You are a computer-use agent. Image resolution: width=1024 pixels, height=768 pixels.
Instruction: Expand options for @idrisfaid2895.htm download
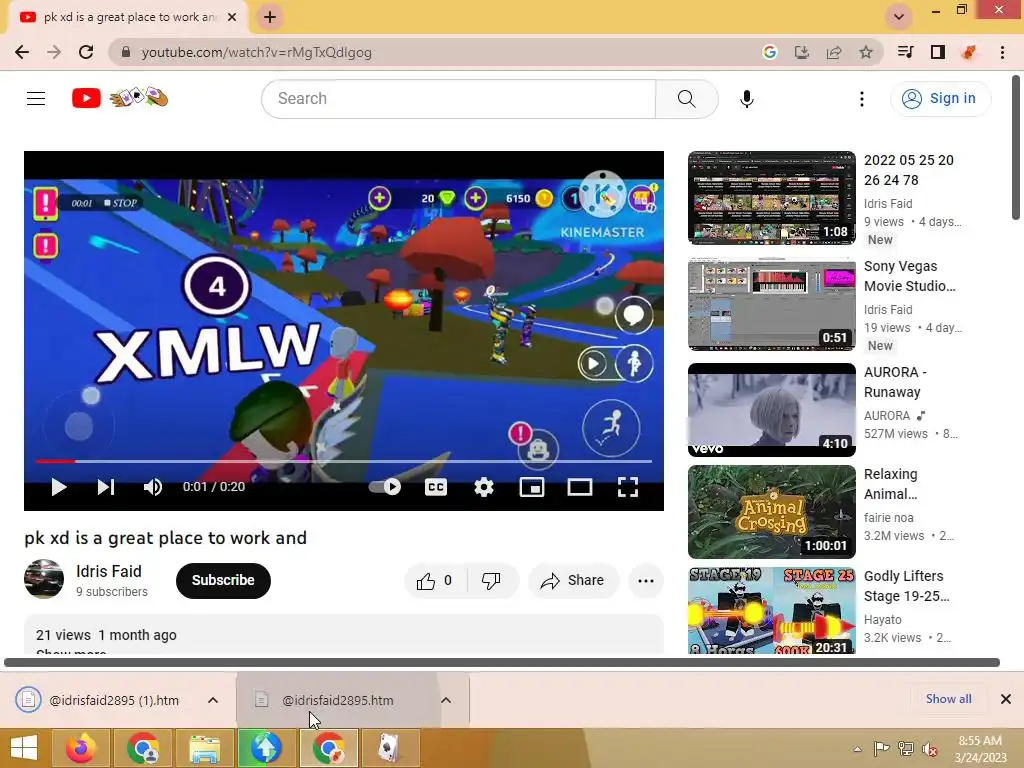pos(446,700)
